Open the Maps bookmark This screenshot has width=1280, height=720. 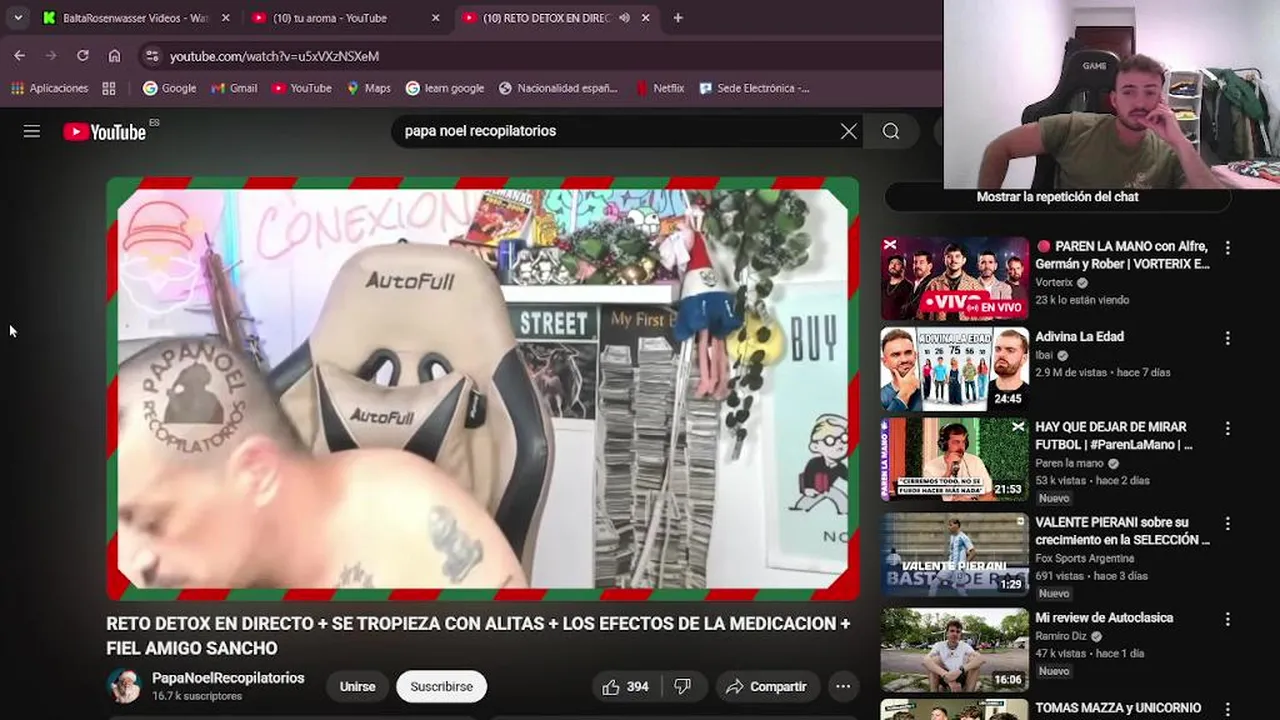coord(368,88)
